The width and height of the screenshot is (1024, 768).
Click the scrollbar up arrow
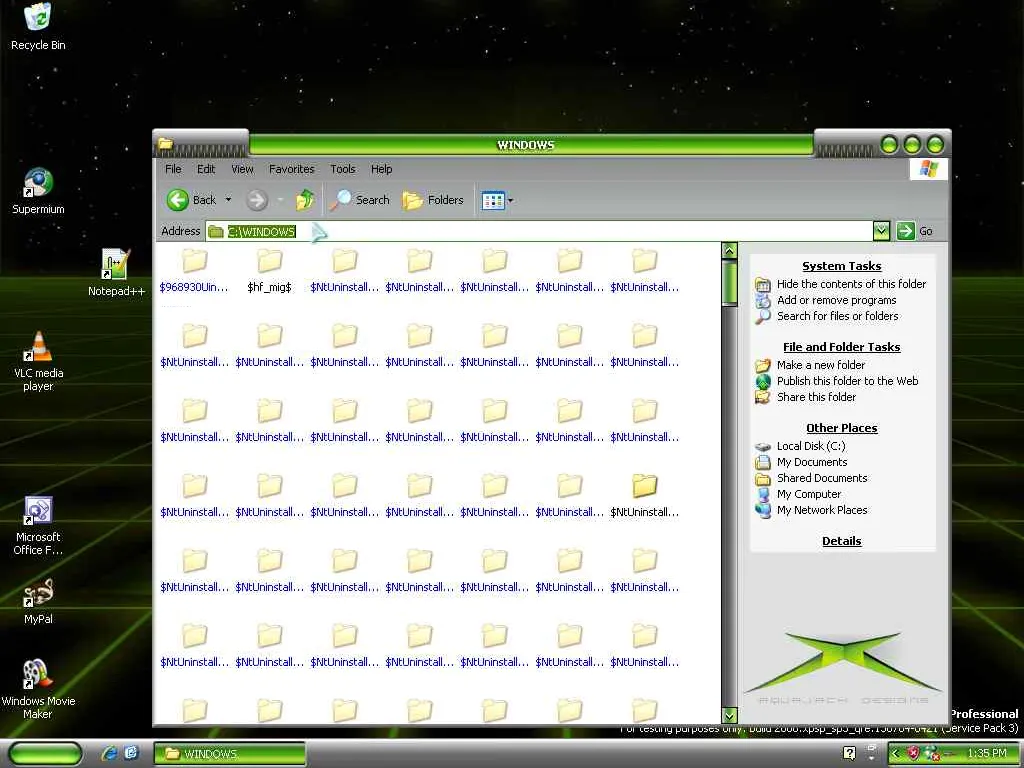coord(729,250)
